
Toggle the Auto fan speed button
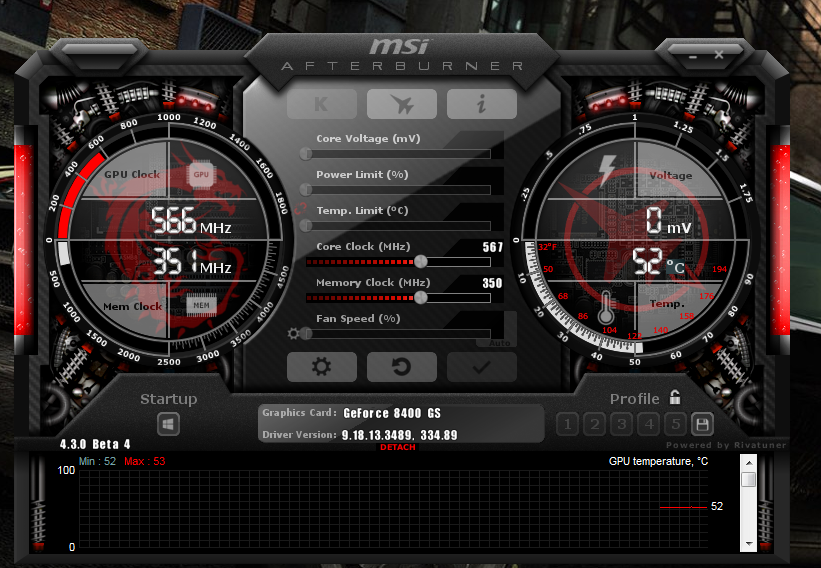tap(499, 343)
